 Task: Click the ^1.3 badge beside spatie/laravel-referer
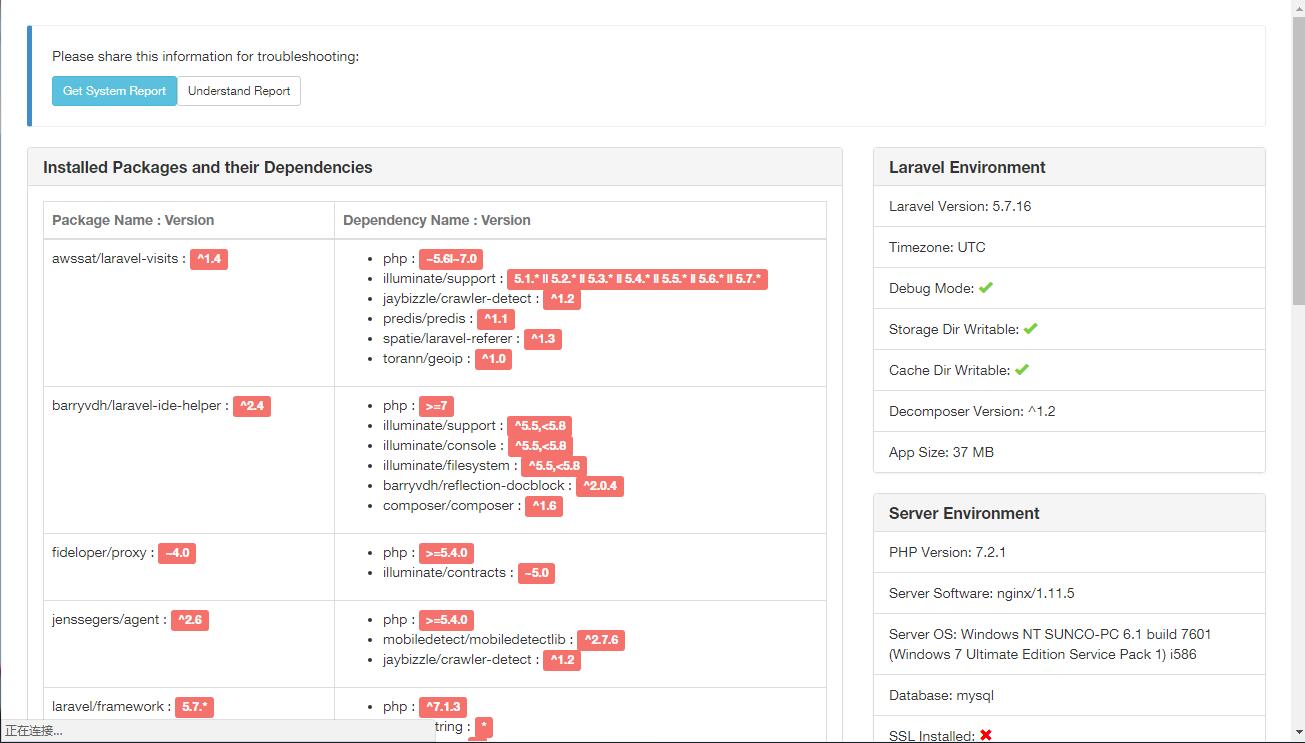(x=541, y=339)
